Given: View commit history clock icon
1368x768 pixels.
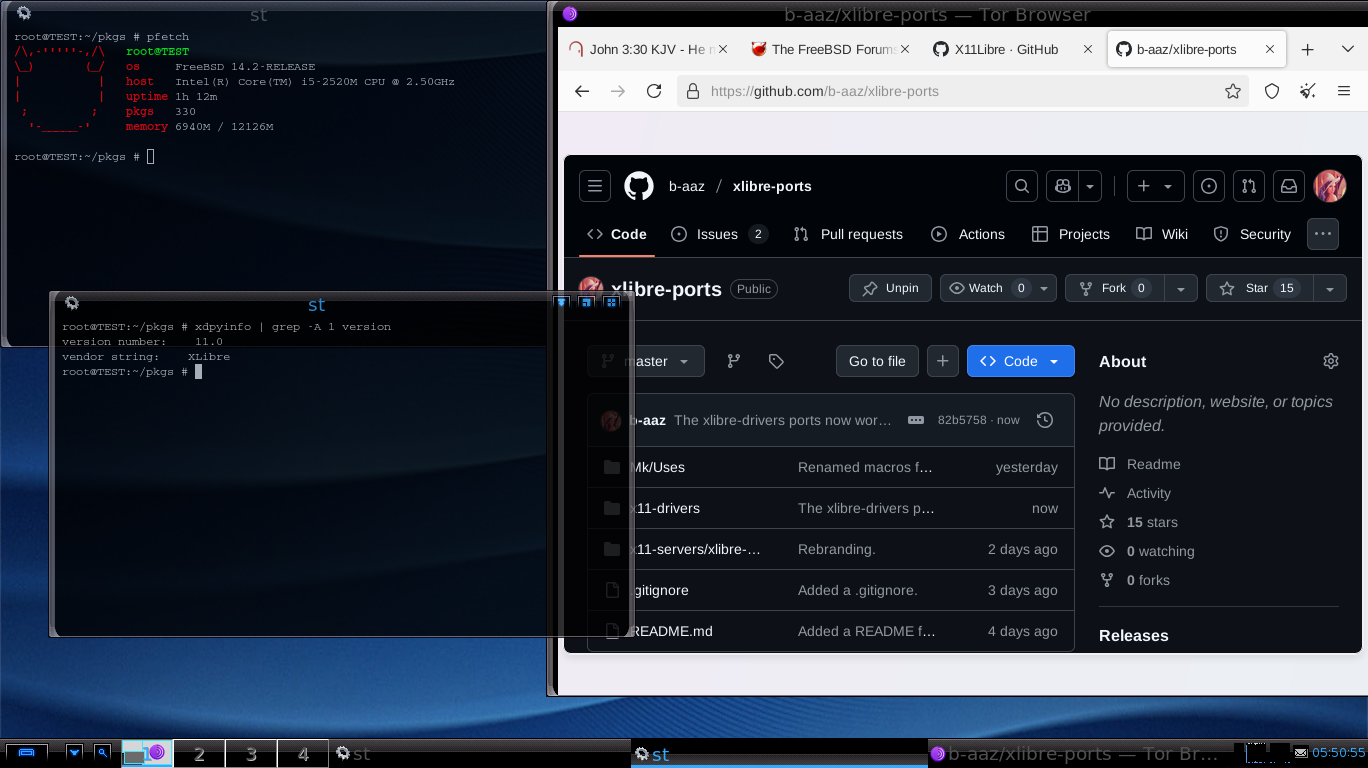Looking at the screenshot, I should click(x=1045, y=420).
